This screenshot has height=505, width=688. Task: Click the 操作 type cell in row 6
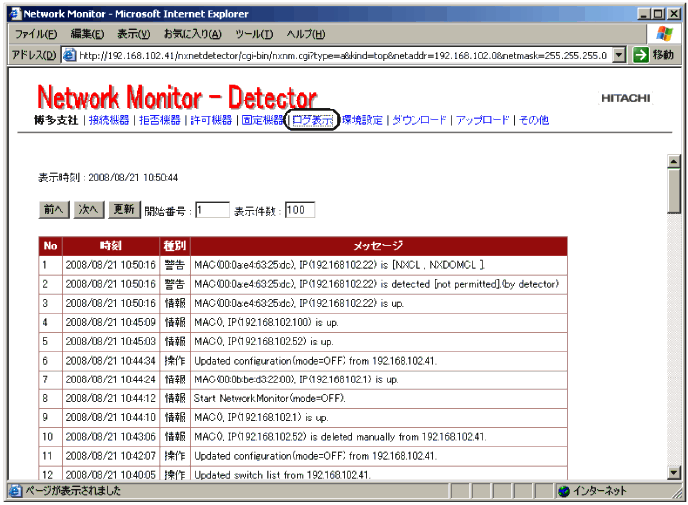[x=175, y=361]
